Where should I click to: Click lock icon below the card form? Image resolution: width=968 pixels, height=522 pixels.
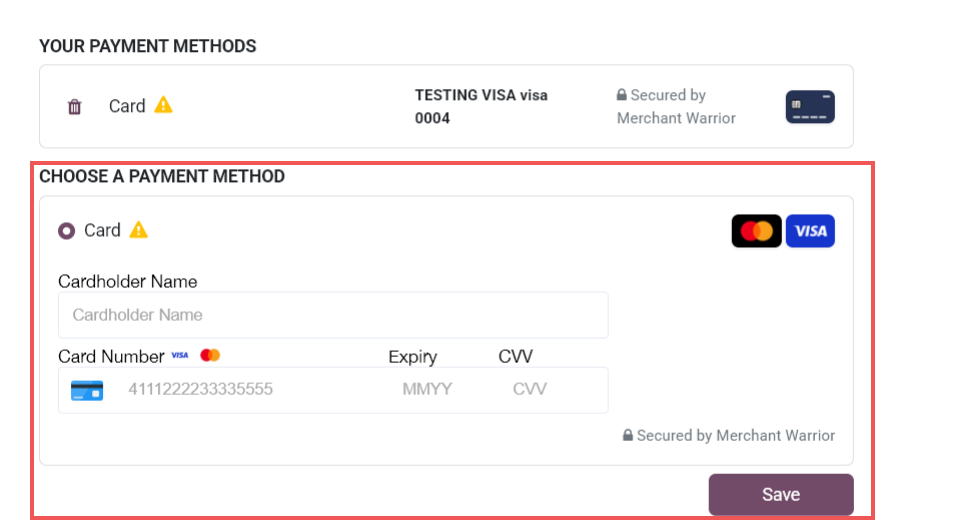click(x=628, y=436)
